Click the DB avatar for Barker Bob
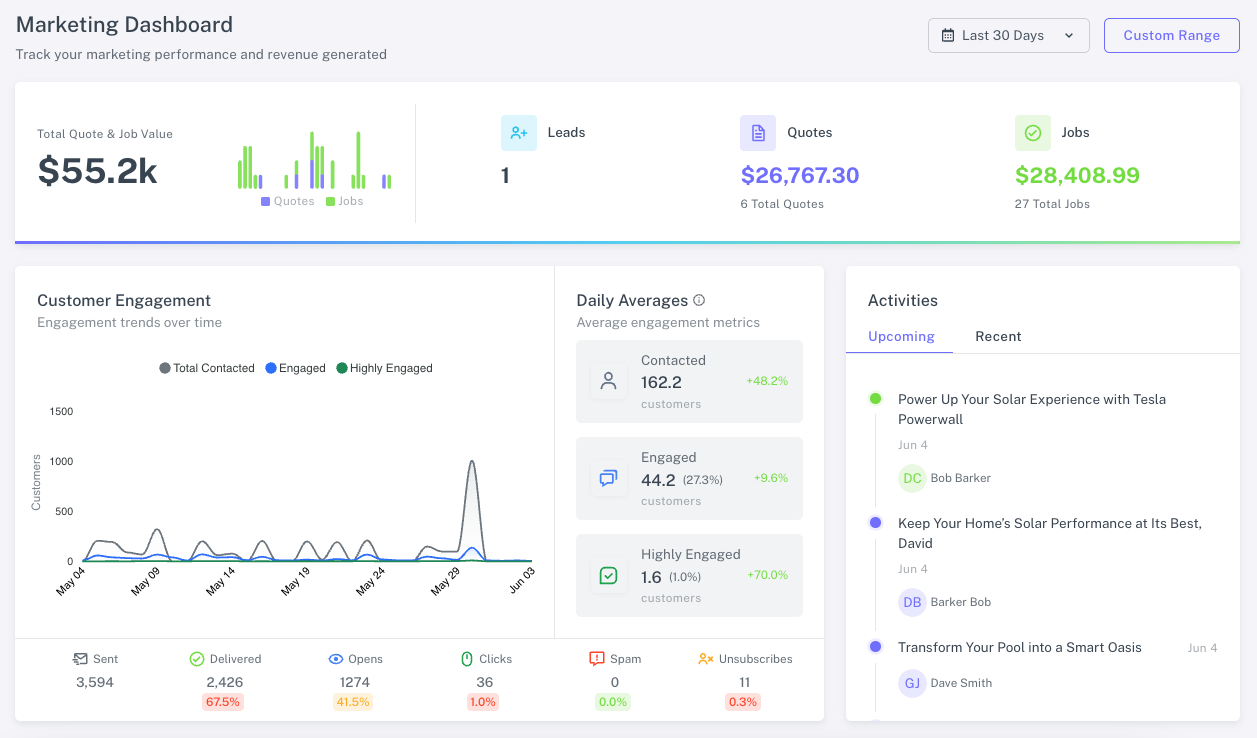The width and height of the screenshot is (1257, 738). pos(912,602)
